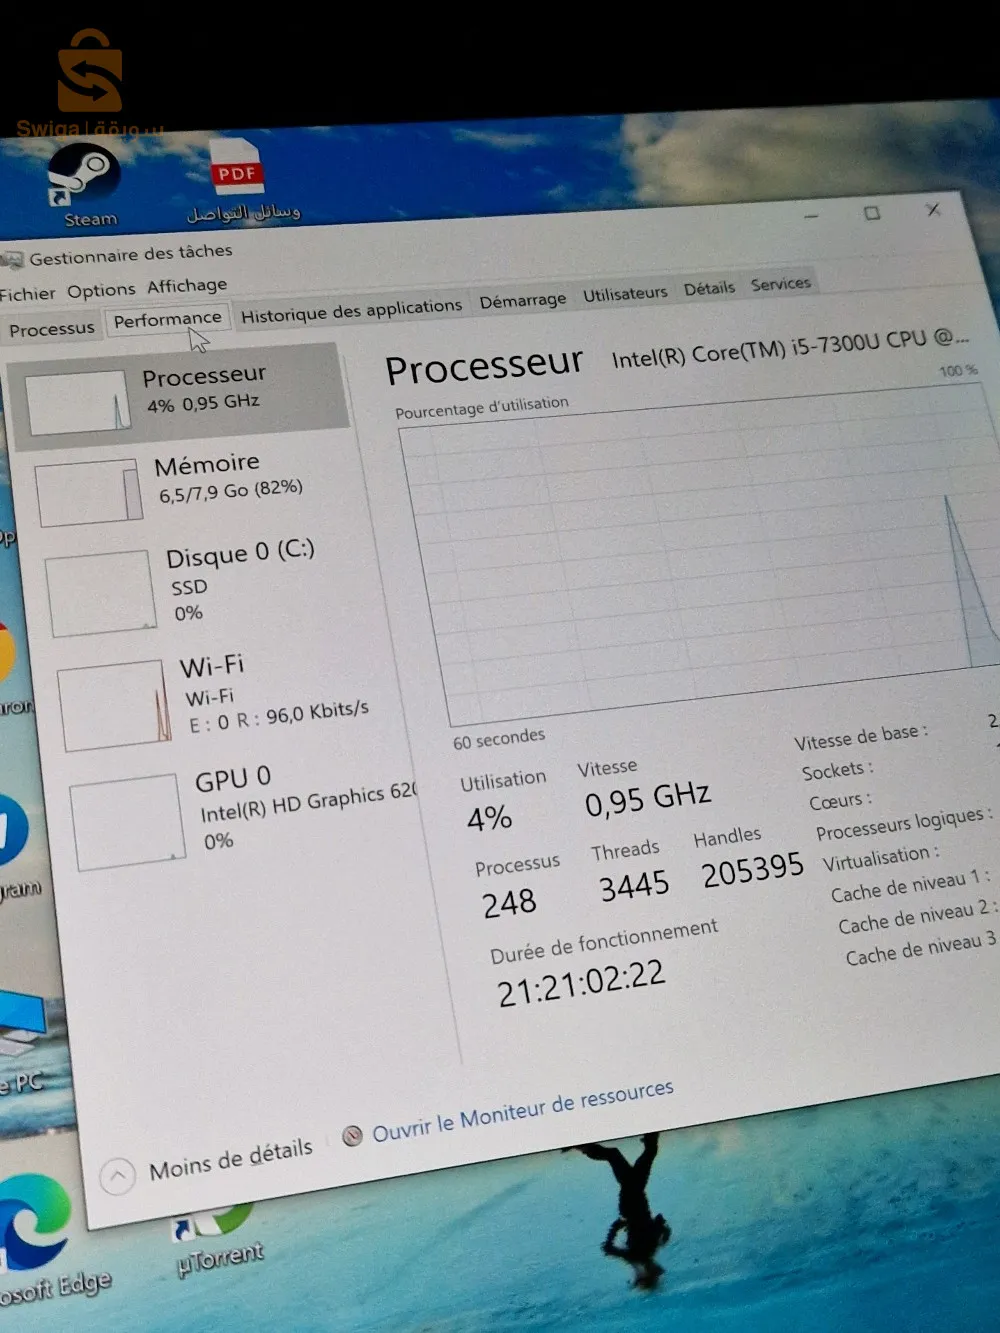The height and width of the screenshot is (1333, 1000).
Task: Click the large Processeur heading
Action: 484,366
